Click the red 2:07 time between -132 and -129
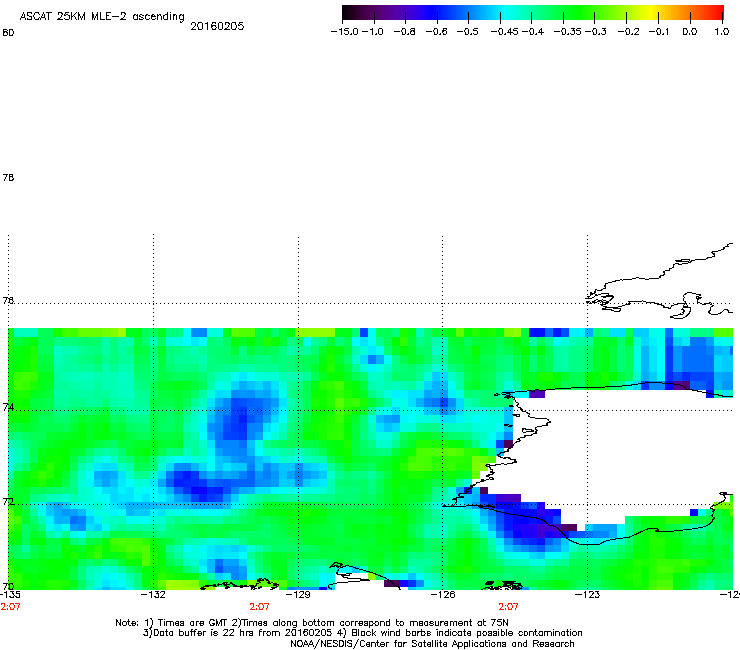The image size is (740, 650). click(x=259, y=607)
